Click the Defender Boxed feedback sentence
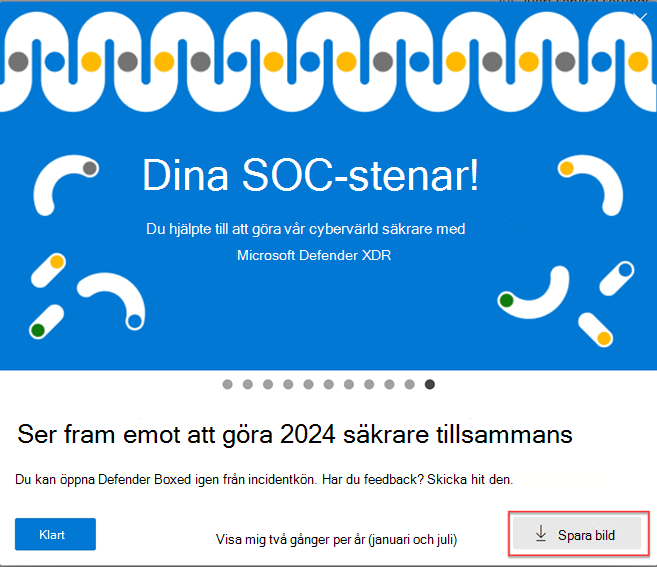 [264, 479]
